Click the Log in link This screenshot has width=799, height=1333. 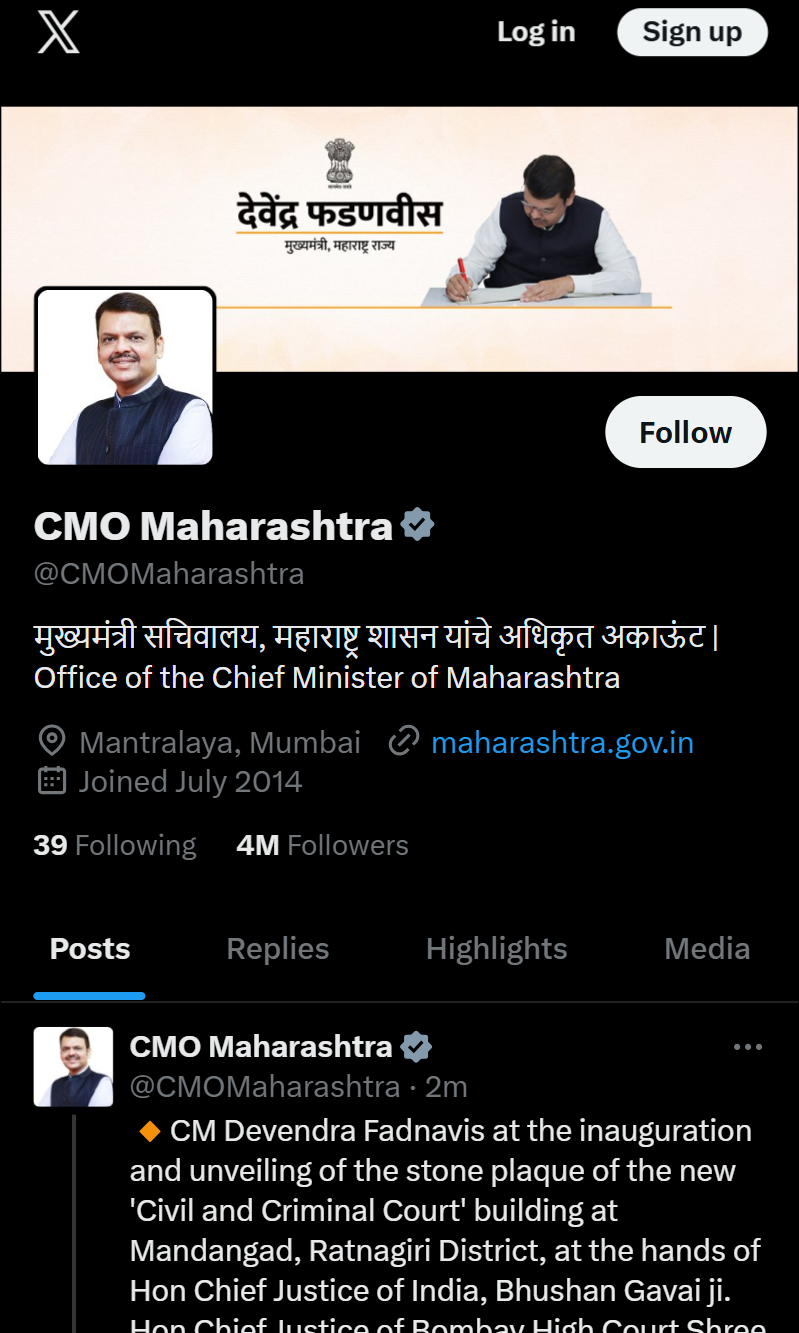click(536, 32)
